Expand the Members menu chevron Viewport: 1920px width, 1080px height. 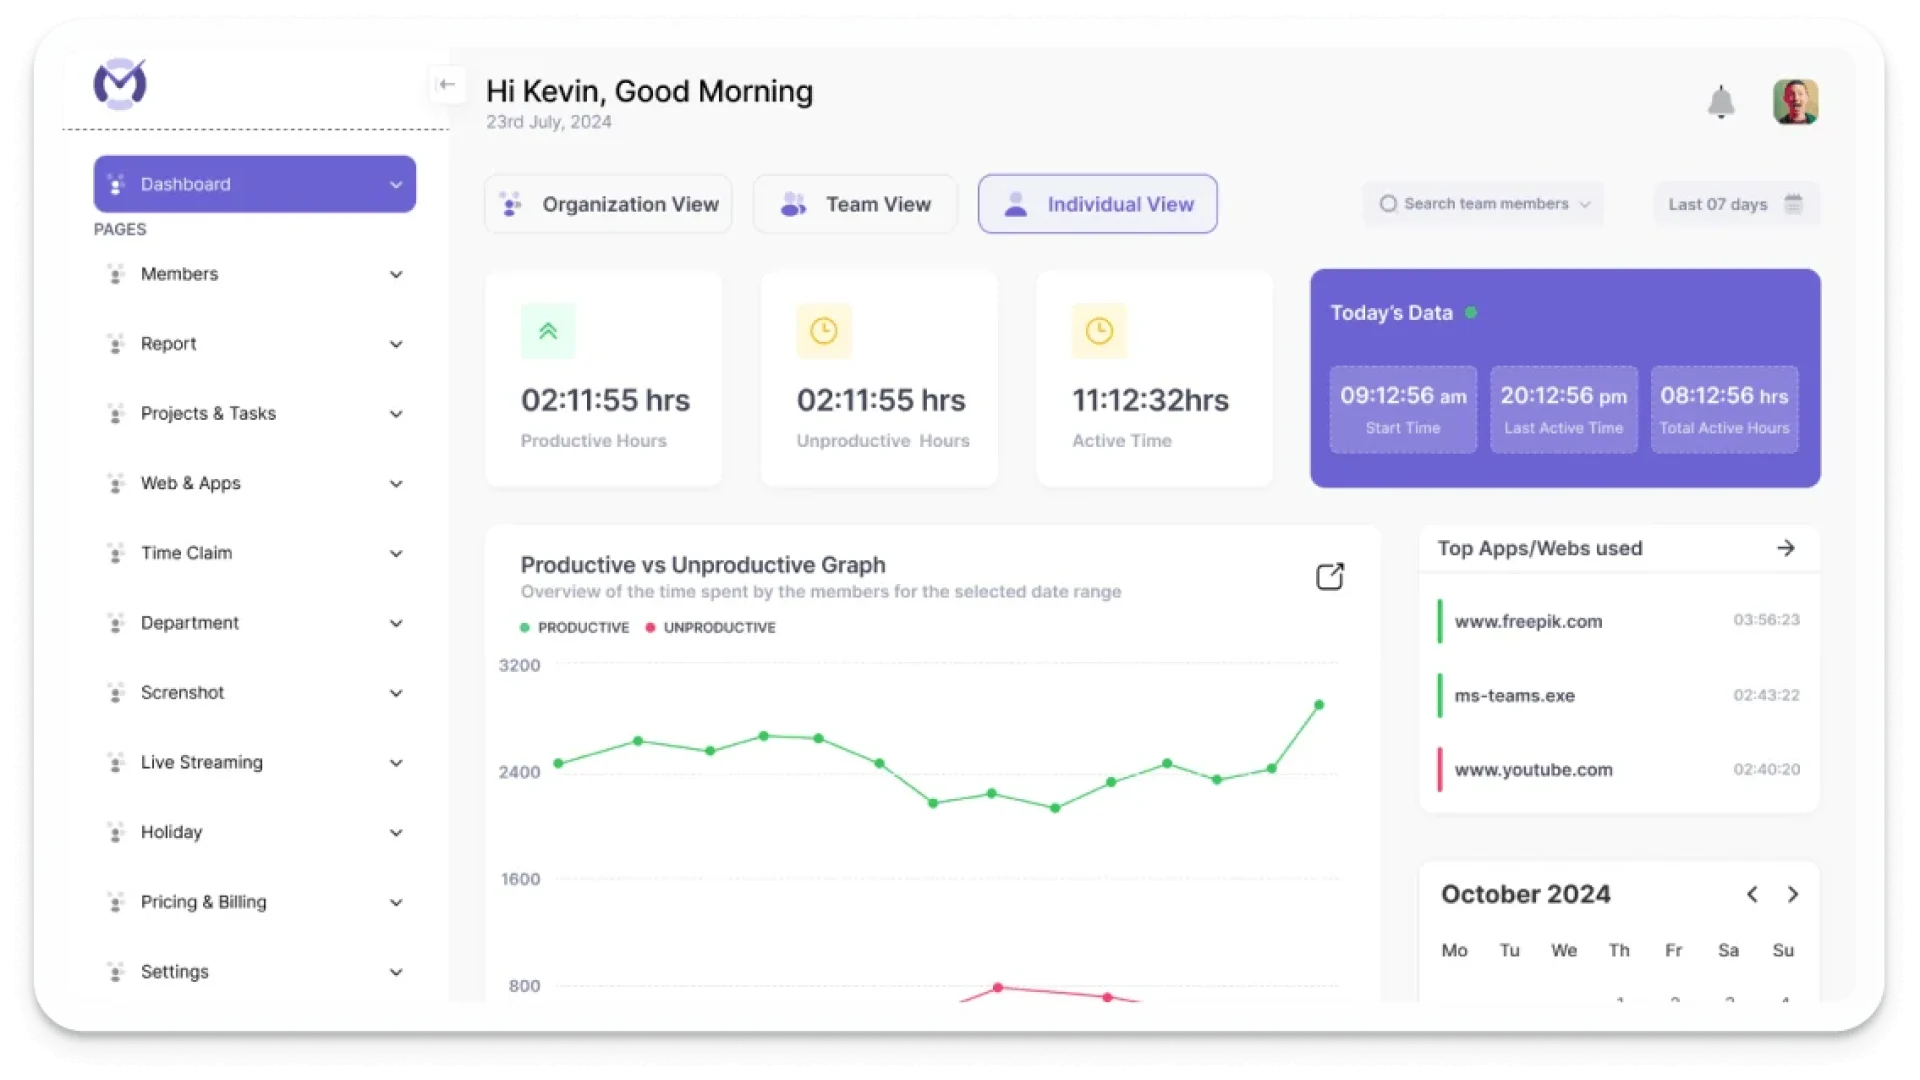click(x=396, y=274)
